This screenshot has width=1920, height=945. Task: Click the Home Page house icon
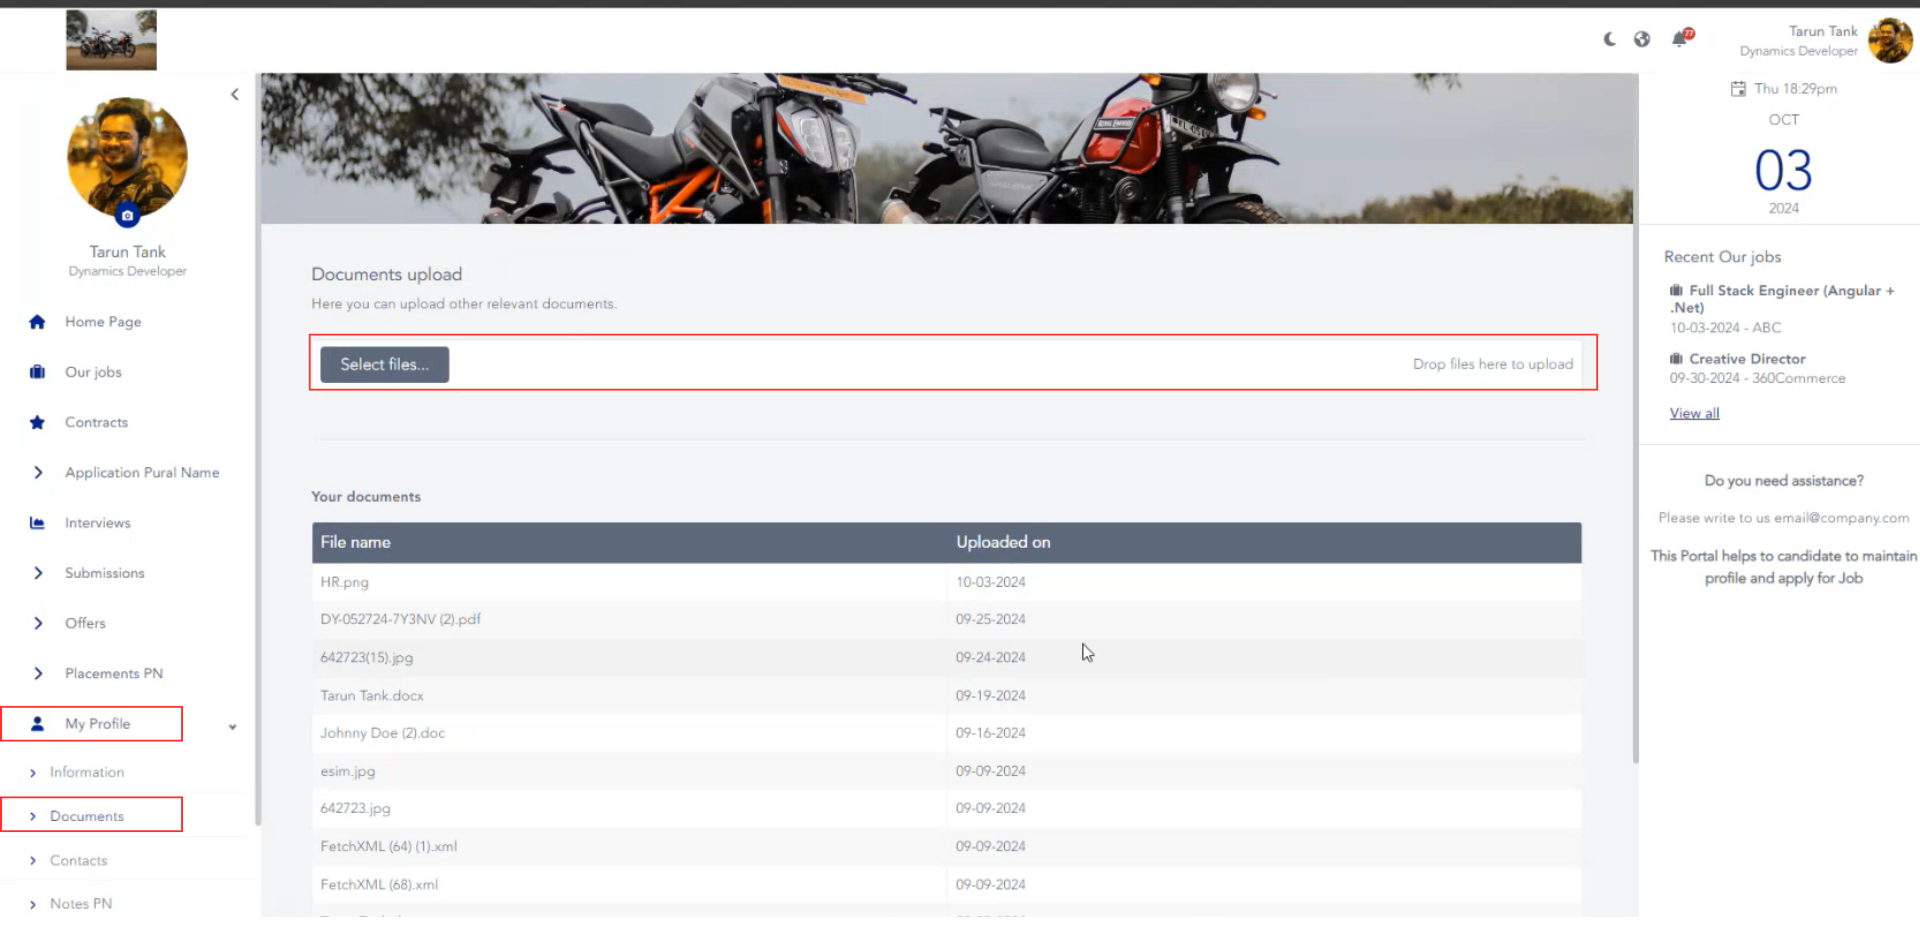[x=37, y=322]
